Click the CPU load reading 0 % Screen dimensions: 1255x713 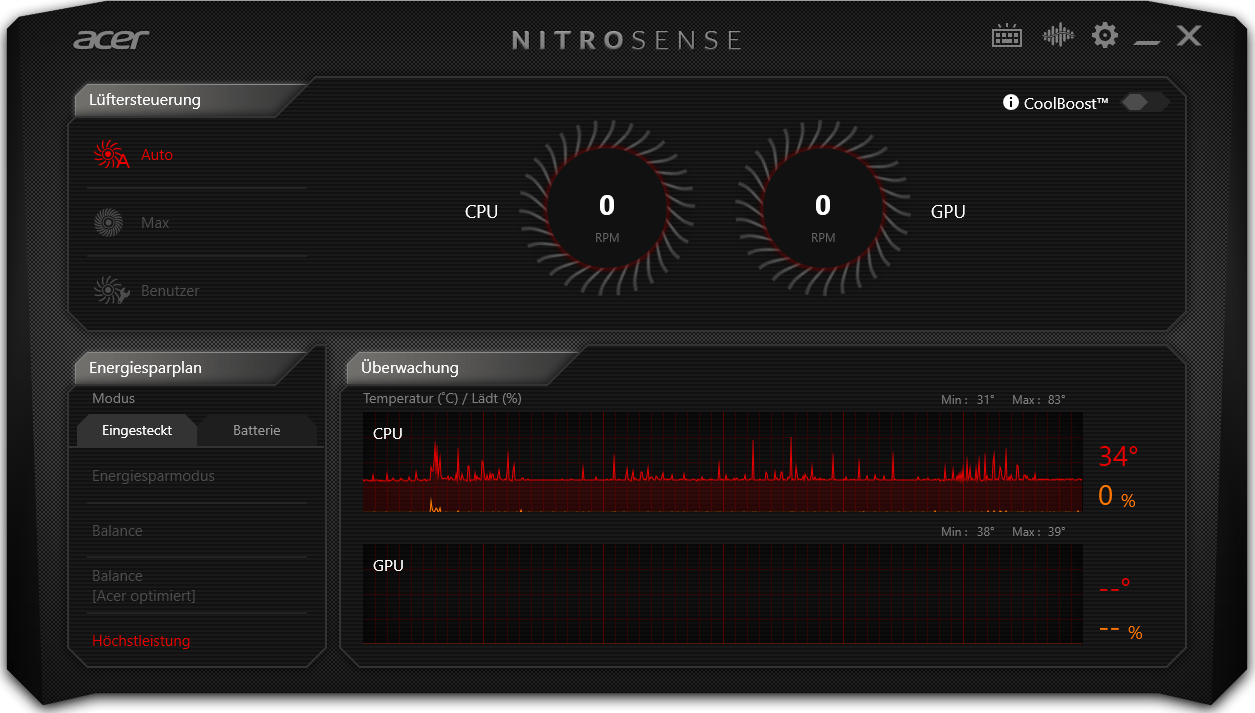[x=1117, y=496]
